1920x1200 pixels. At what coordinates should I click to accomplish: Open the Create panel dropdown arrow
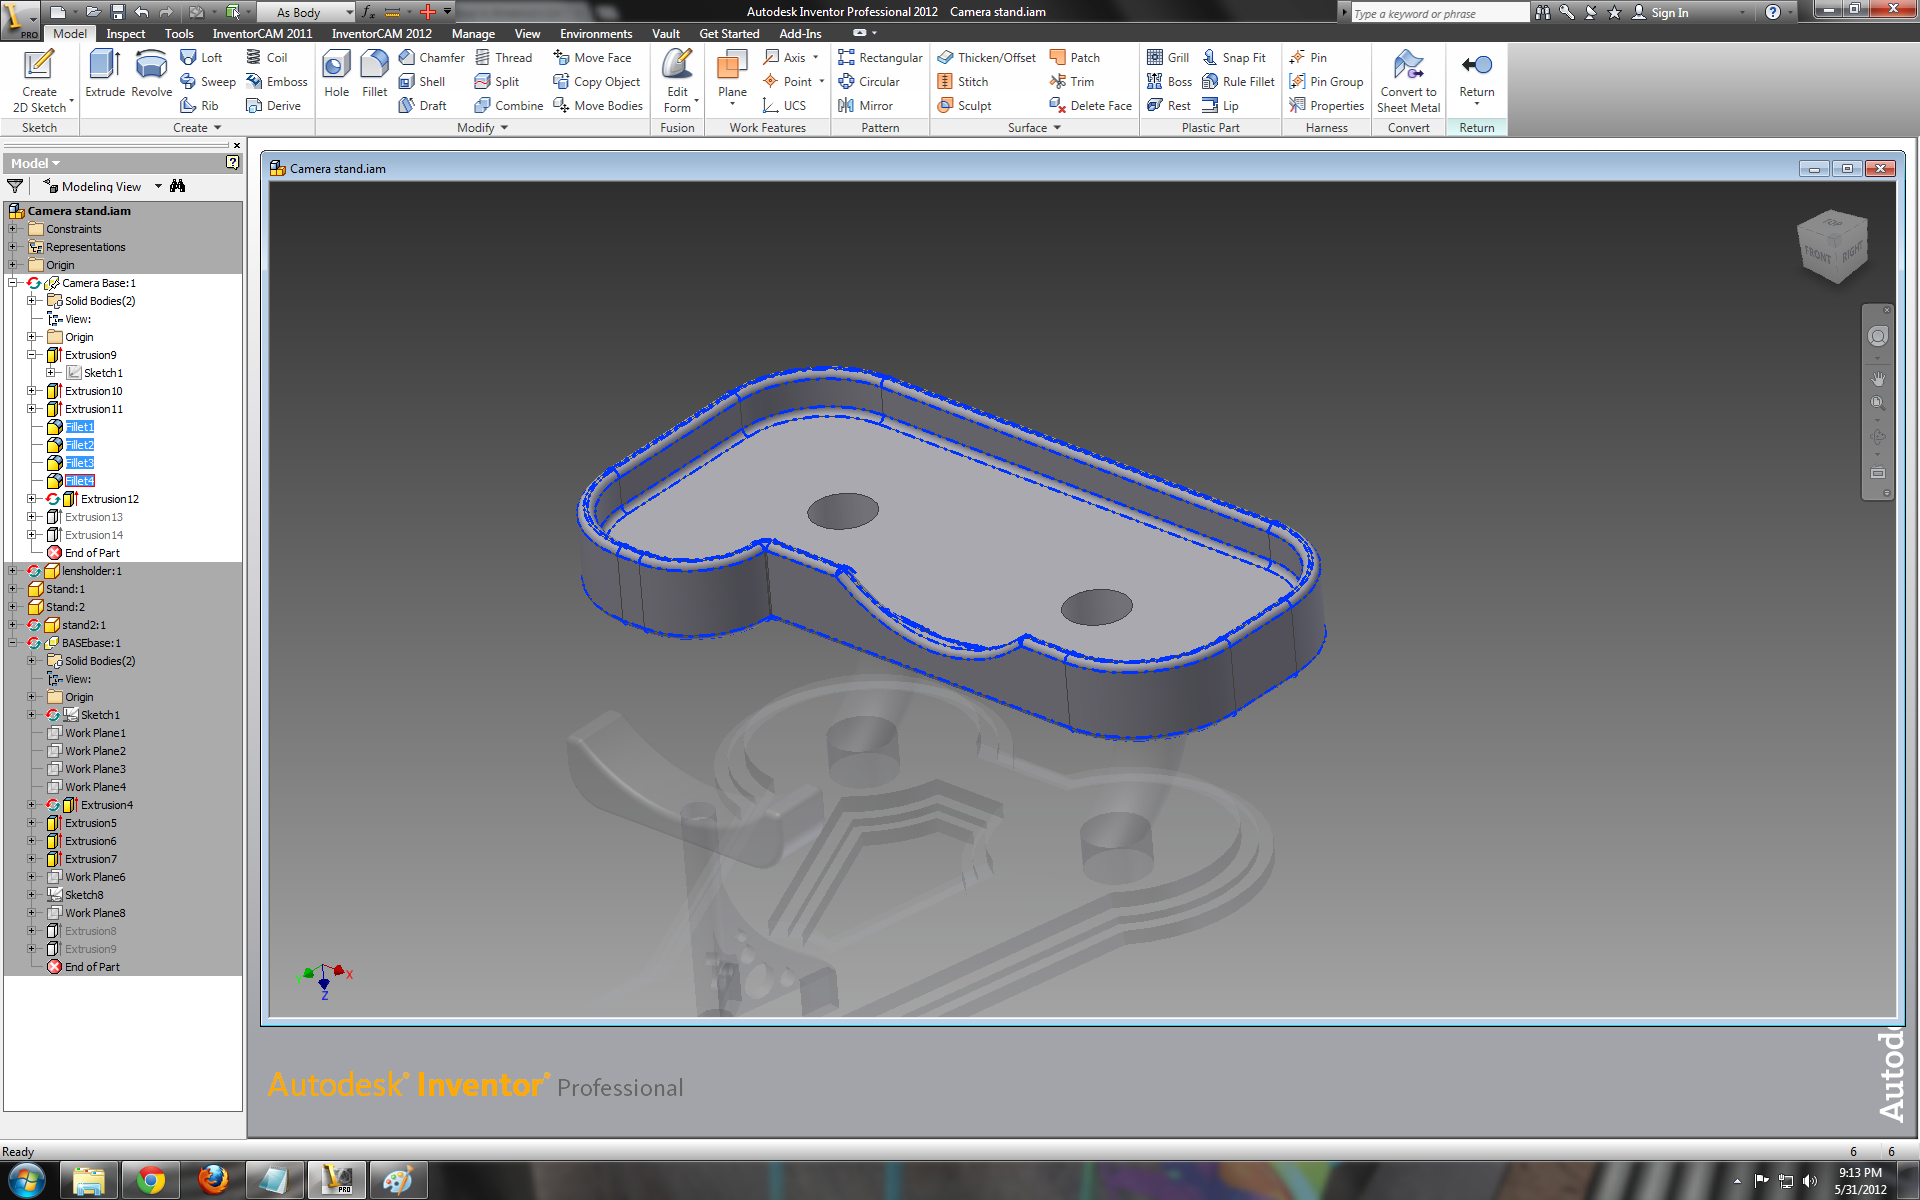217,128
